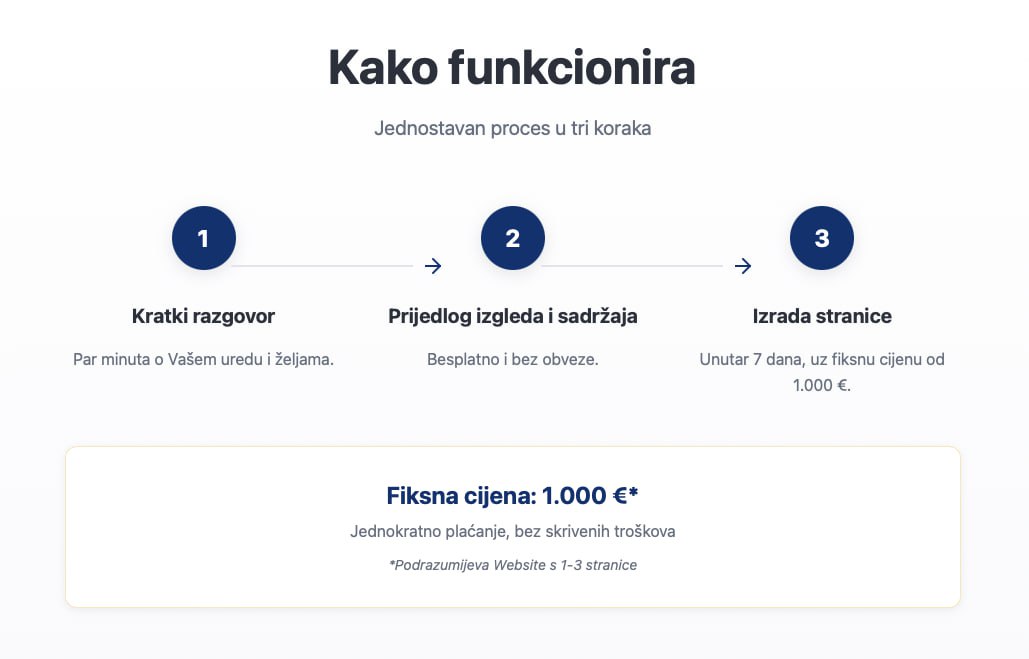Click the step 1 number circle
1029x659 pixels.
pos(204,238)
